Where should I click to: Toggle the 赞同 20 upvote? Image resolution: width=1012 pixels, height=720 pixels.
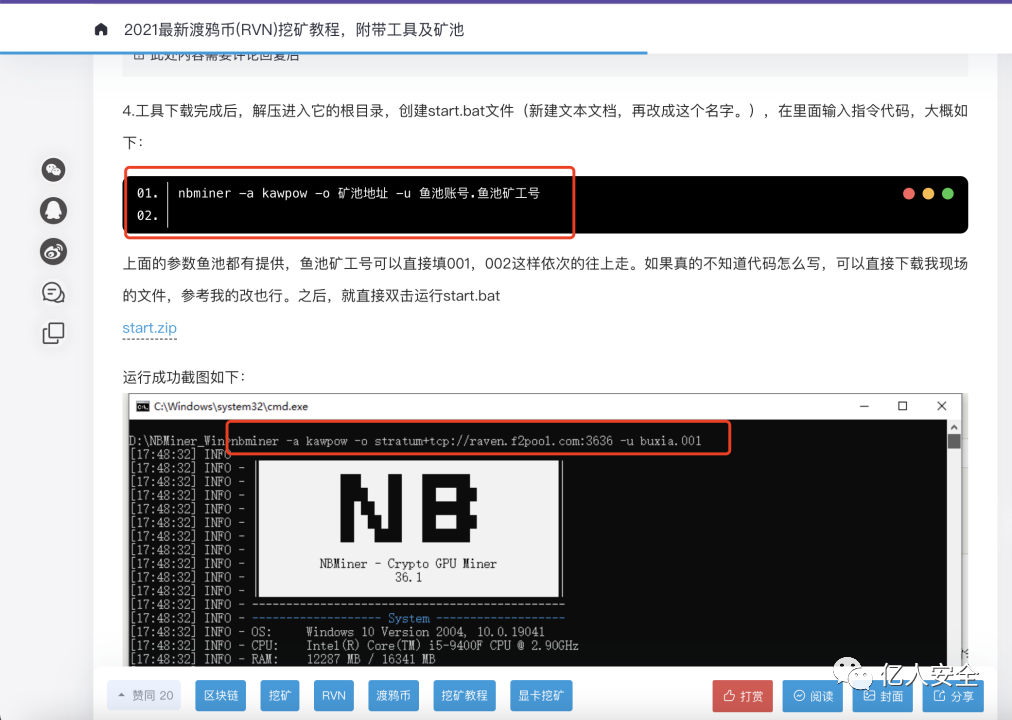pos(143,695)
